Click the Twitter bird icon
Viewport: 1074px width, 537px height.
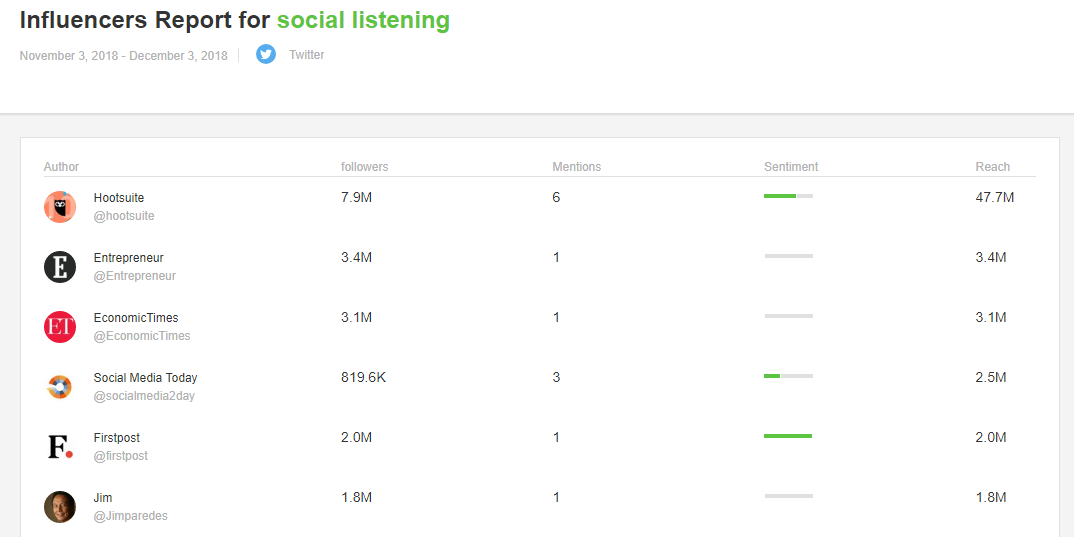coord(266,54)
